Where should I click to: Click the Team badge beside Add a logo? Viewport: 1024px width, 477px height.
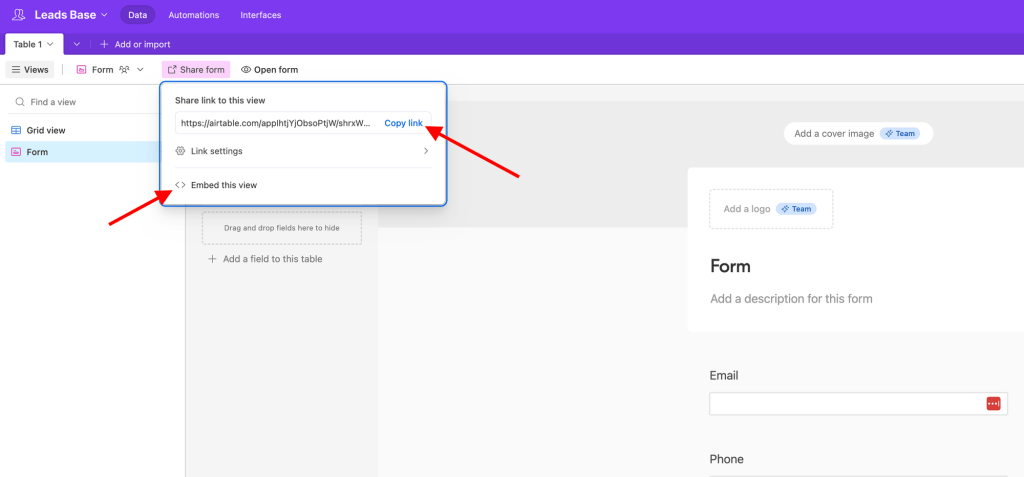tap(795, 209)
